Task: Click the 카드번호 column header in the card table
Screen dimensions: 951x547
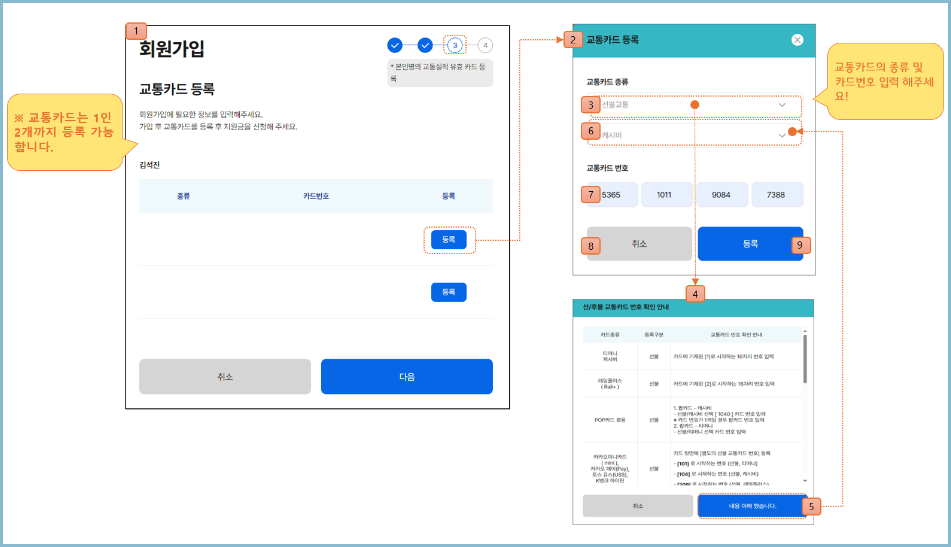Action: [x=316, y=196]
